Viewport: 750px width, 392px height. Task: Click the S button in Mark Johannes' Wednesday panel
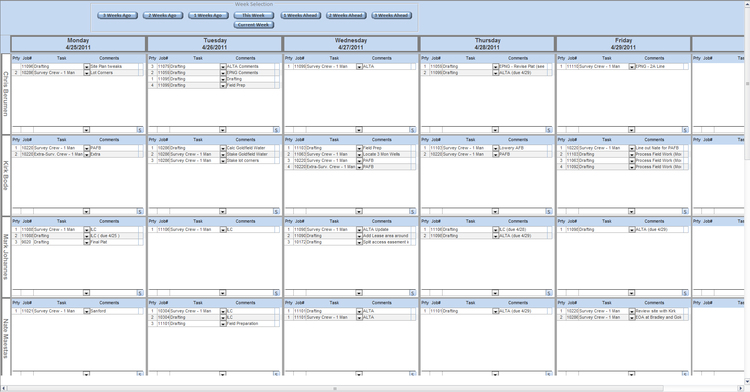point(412,293)
